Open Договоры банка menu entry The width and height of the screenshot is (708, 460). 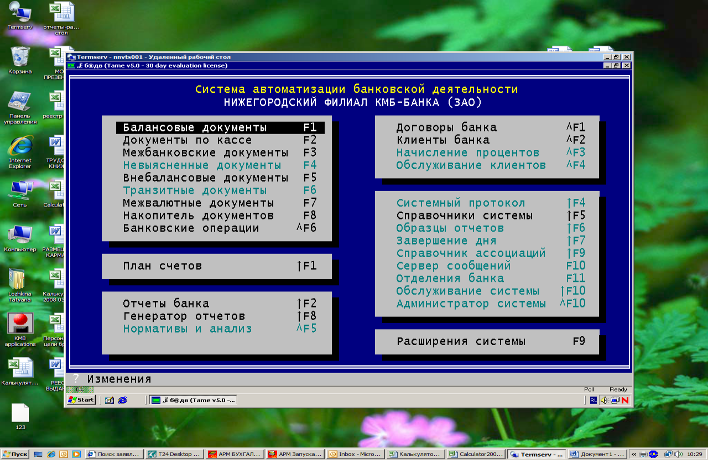pos(446,128)
